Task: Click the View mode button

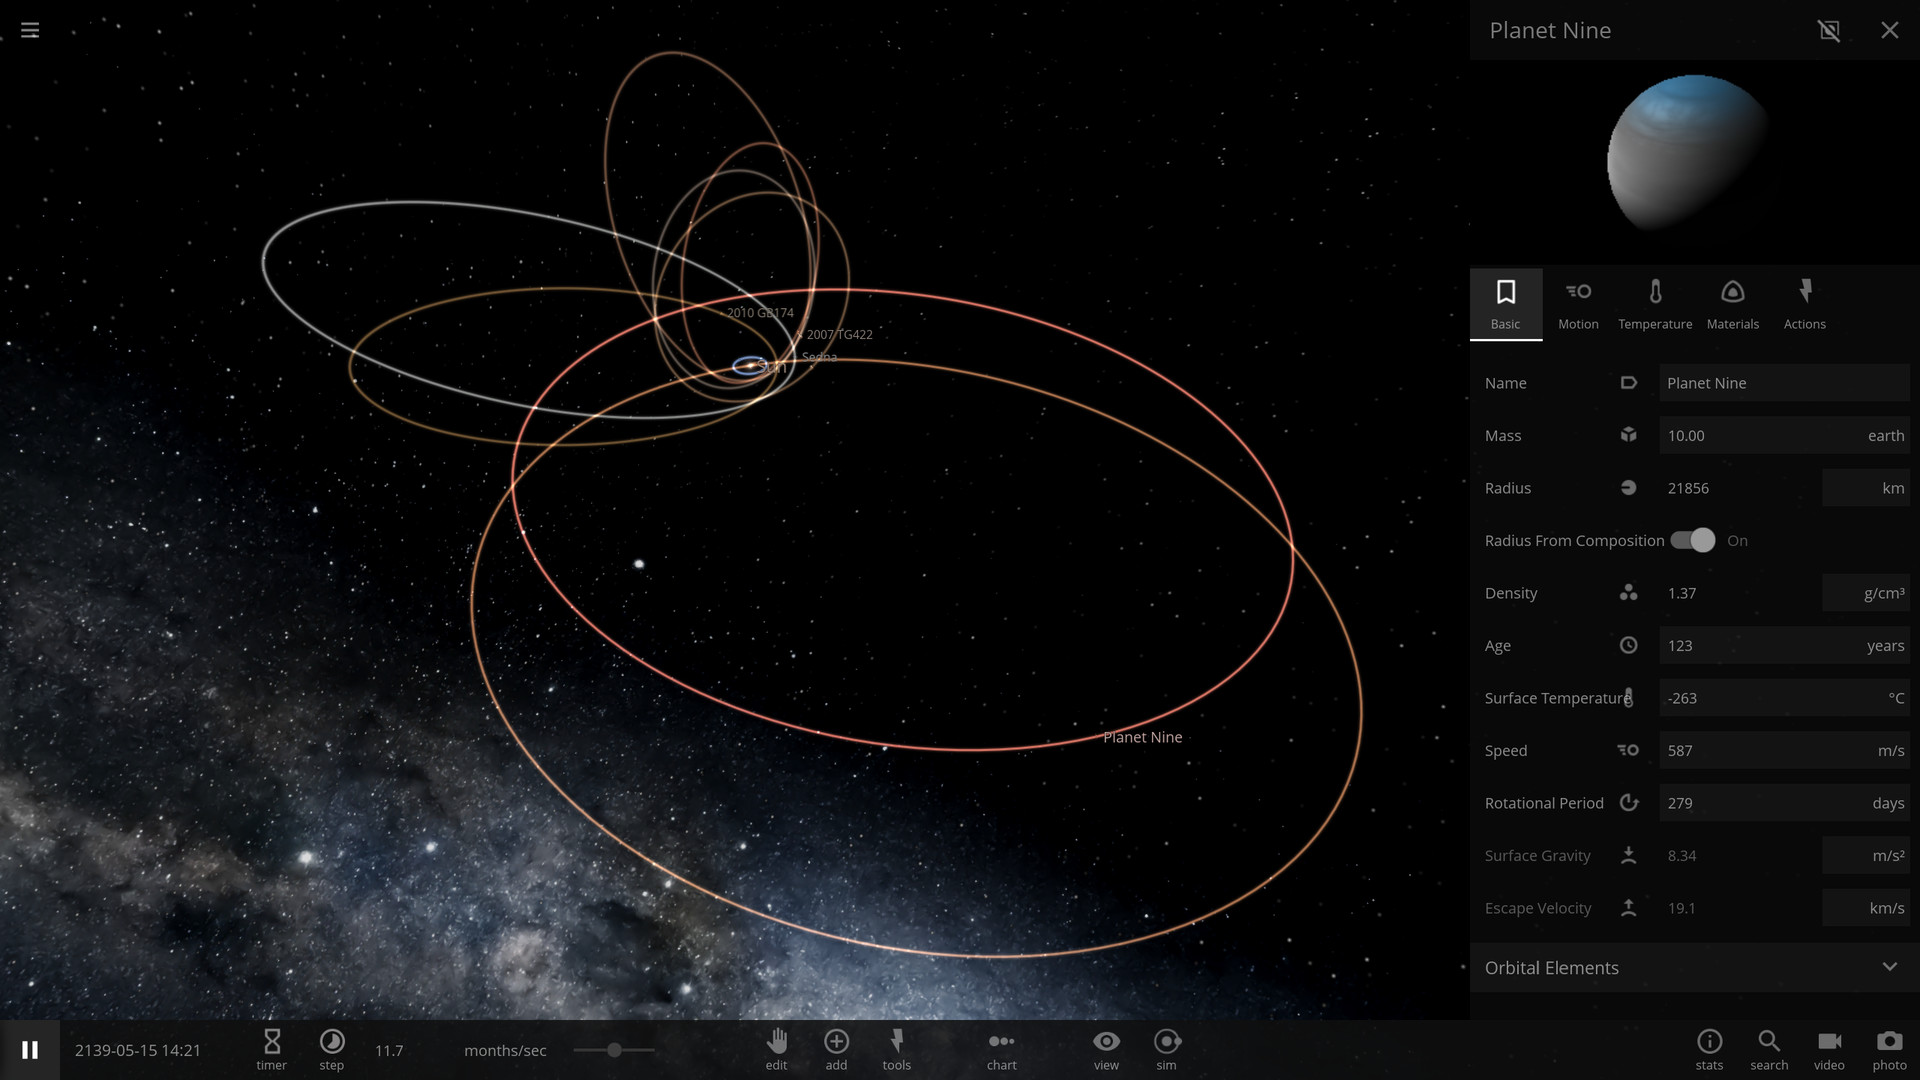Action: (x=1105, y=1048)
